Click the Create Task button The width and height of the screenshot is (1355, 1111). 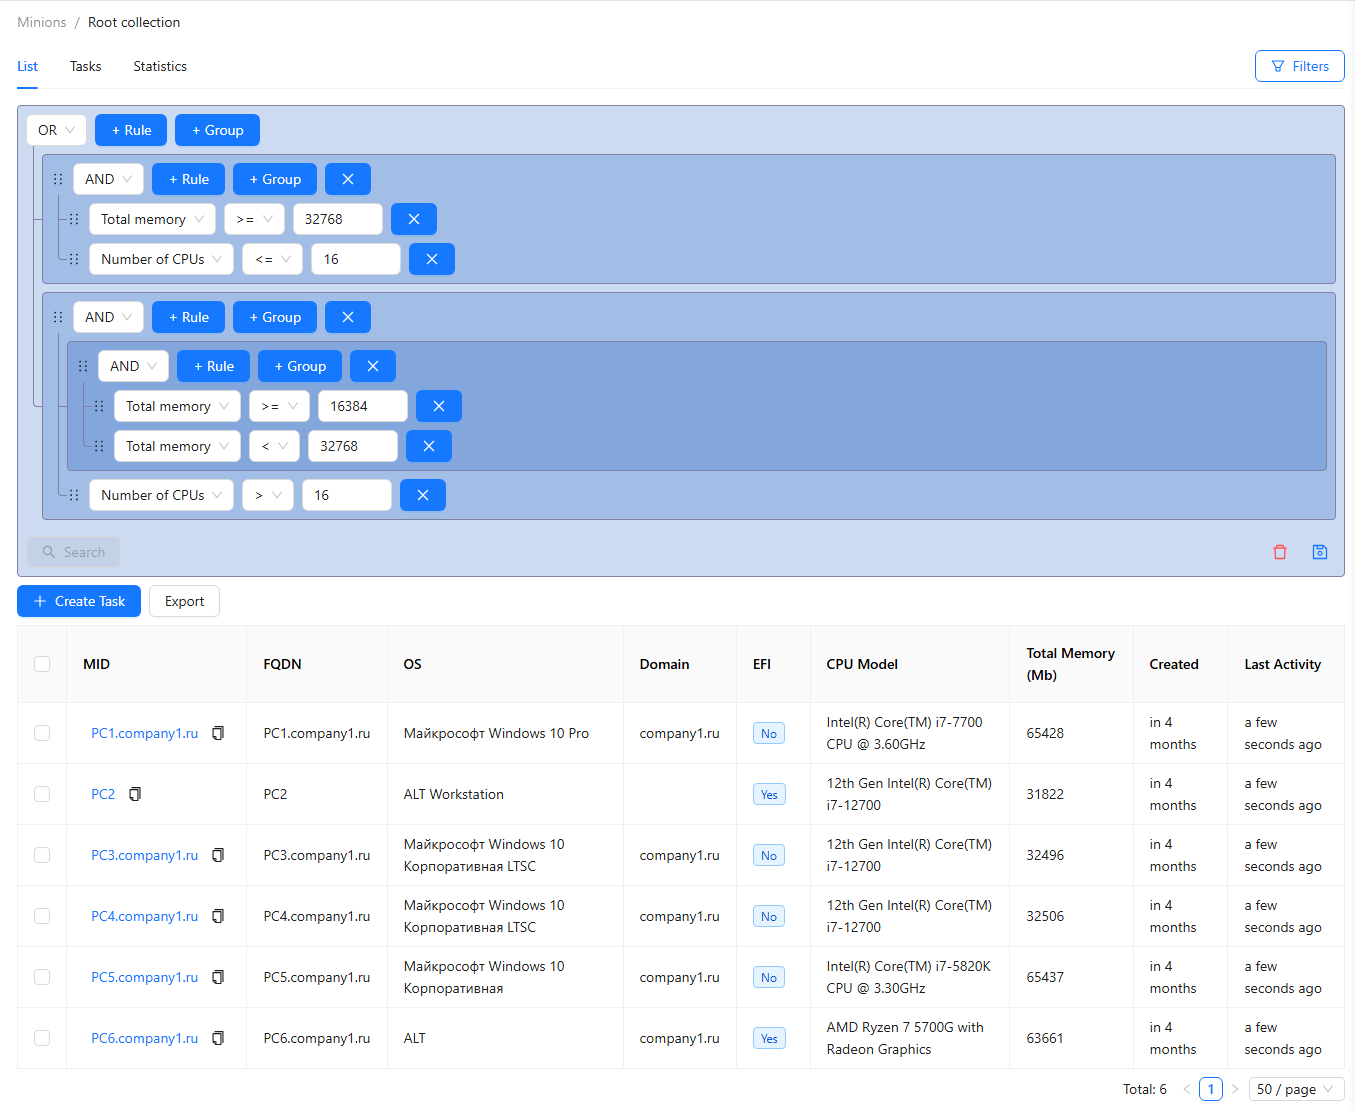79,601
